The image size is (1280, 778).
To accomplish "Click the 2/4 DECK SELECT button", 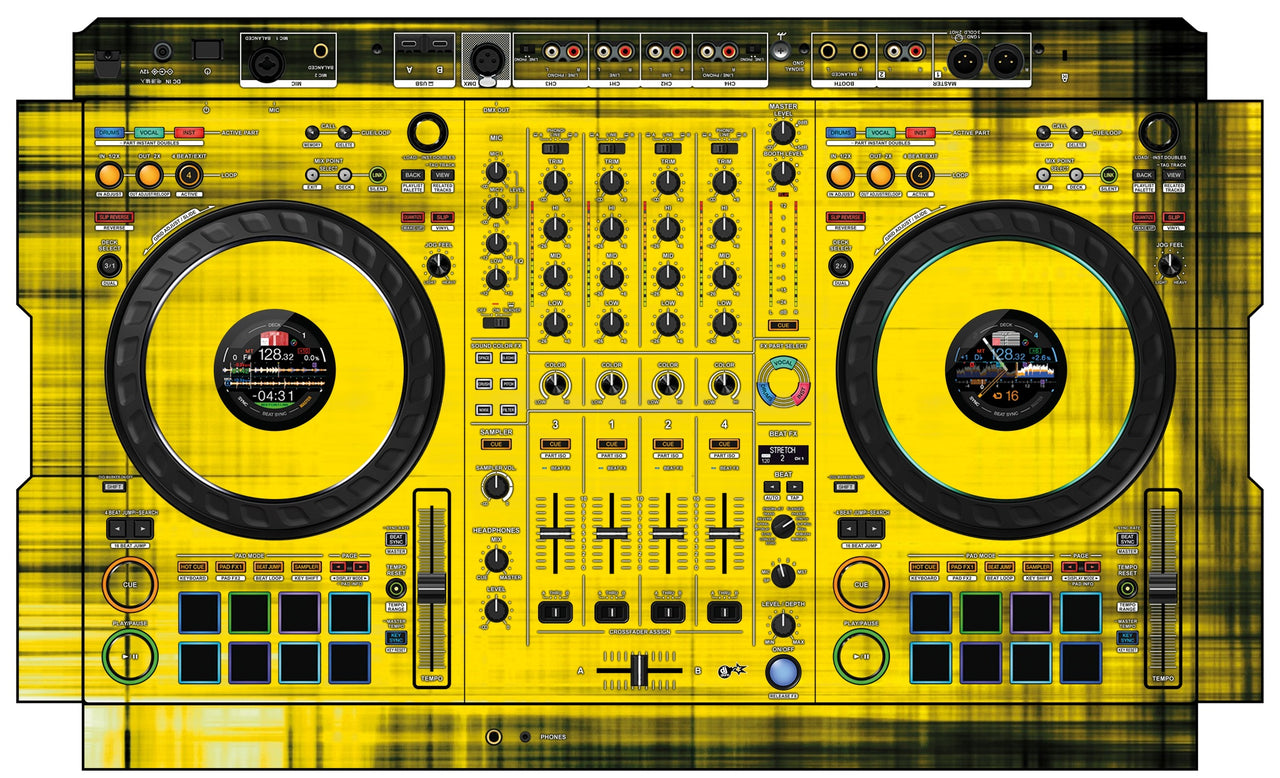I will click(841, 266).
